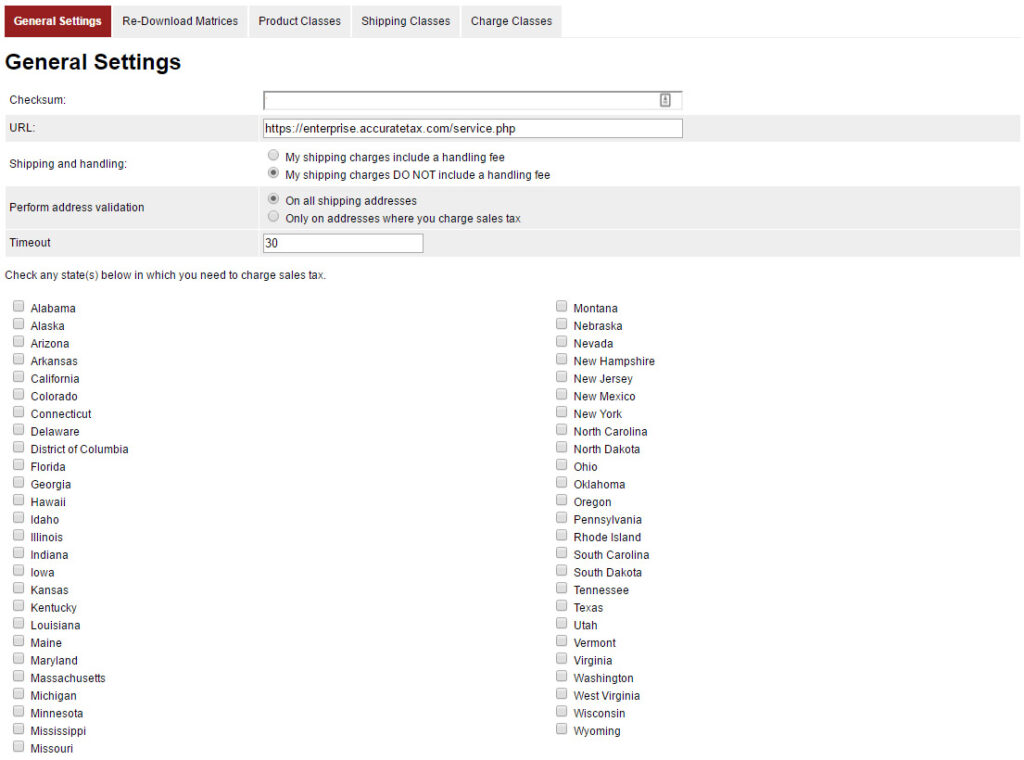The width and height of the screenshot is (1024, 760).
Task: Switch to the Re-Download Matrices tab
Action: [179, 20]
